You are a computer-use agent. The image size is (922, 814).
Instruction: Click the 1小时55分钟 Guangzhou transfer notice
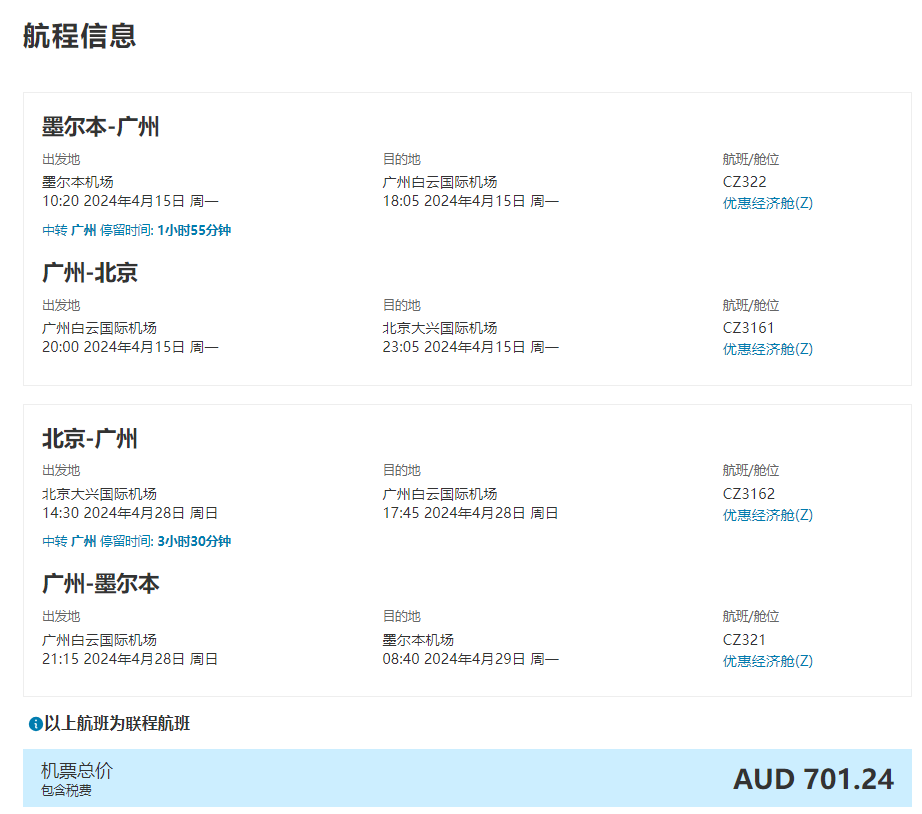pos(136,230)
